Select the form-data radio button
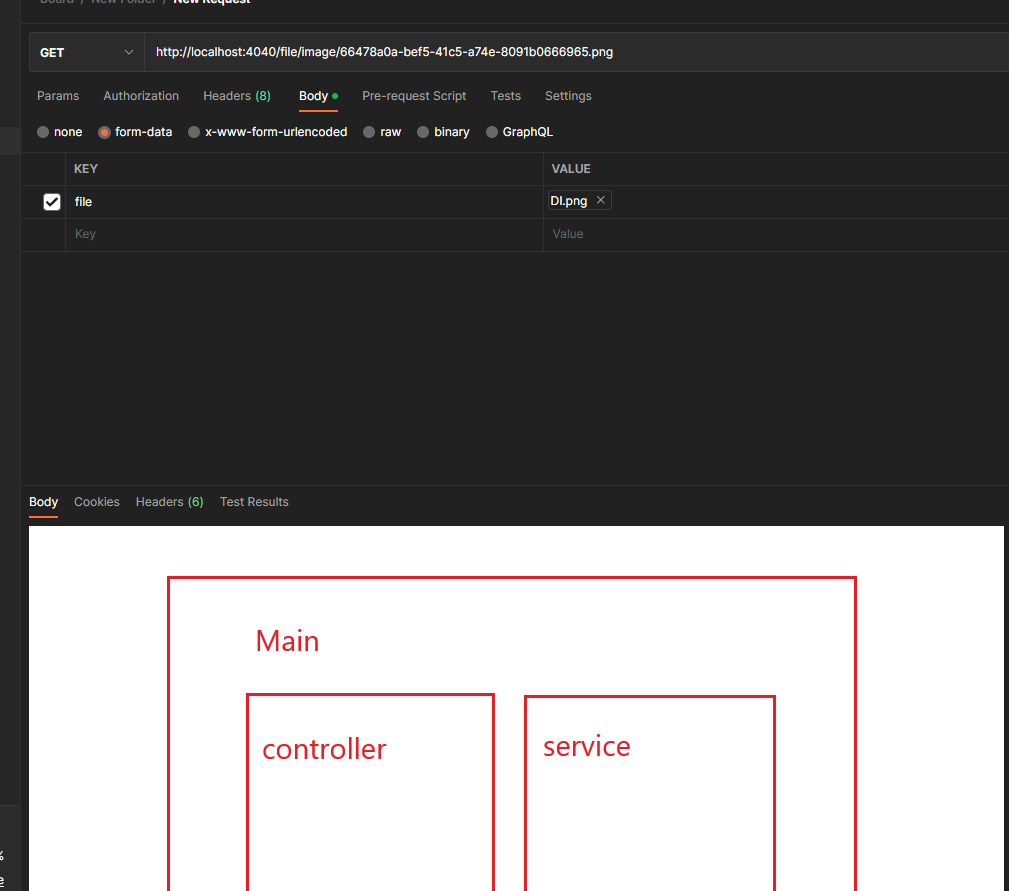 pos(104,132)
